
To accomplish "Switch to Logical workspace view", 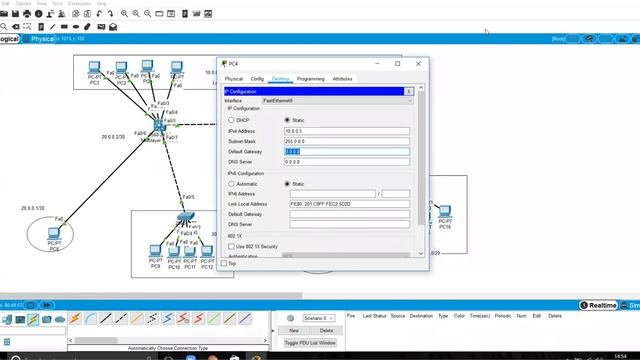I will click(x=9, y=39).
